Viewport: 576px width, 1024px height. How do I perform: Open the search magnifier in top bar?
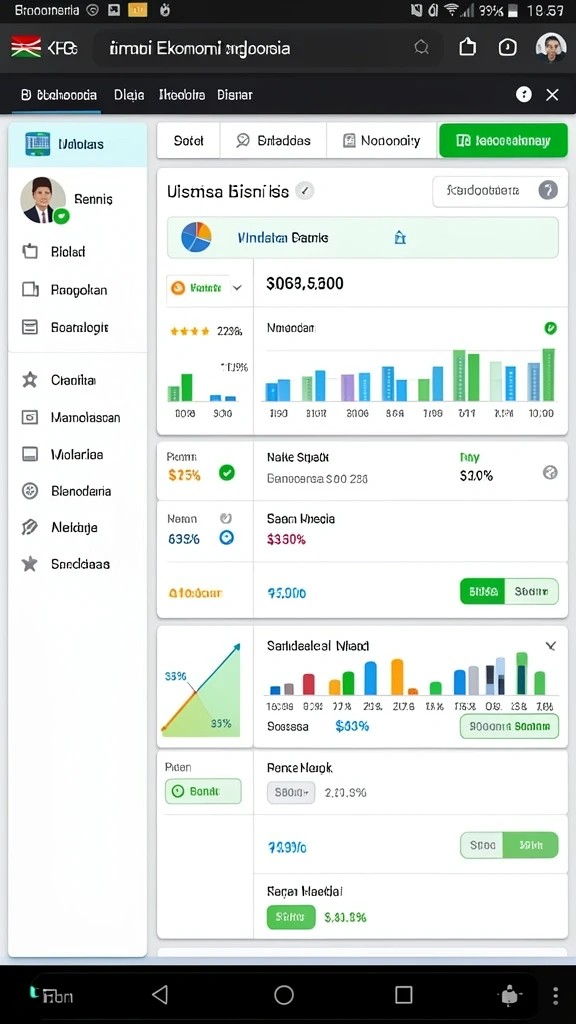coord(421,47)
